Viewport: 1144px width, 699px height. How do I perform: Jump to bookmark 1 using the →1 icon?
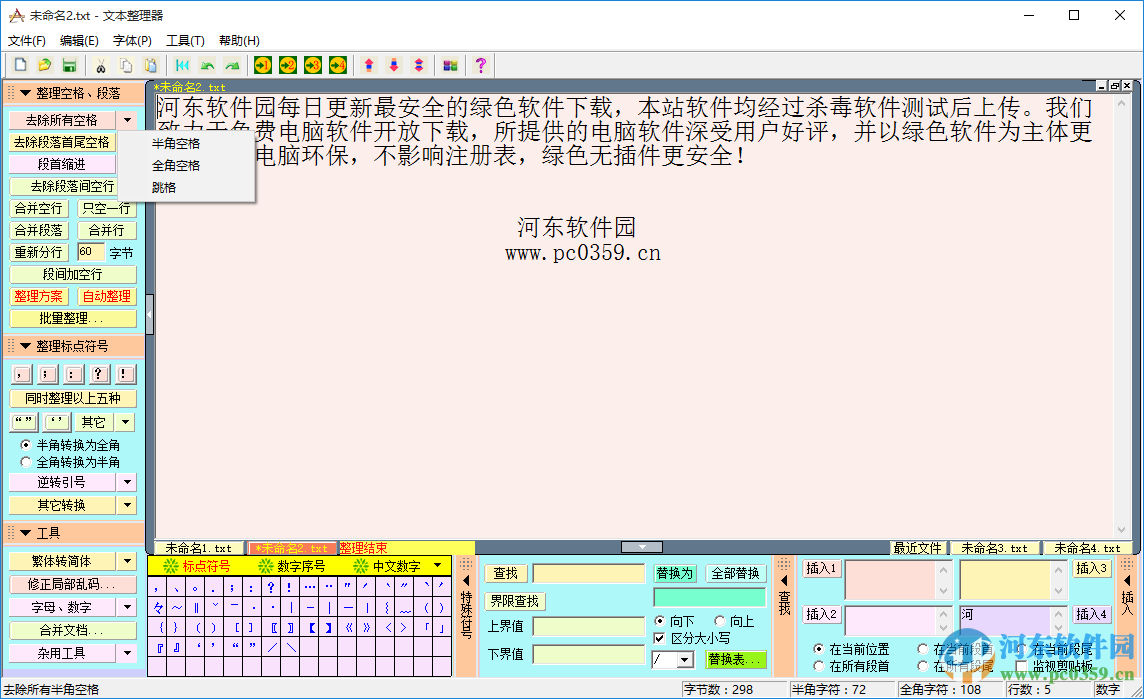pyautogui.click(x=262, y=64)
